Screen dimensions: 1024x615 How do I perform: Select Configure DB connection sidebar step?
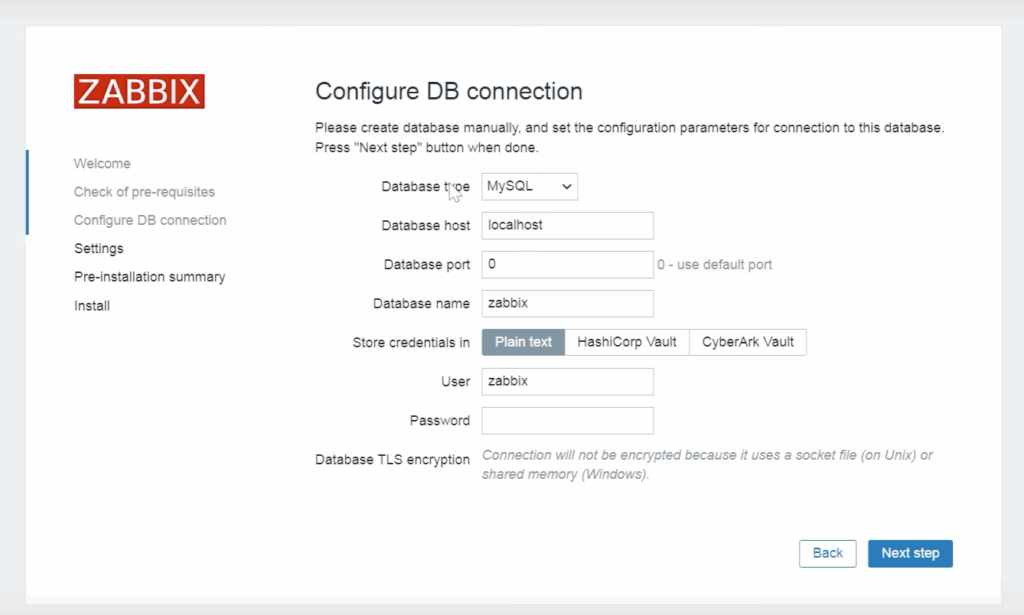(150, 220)
